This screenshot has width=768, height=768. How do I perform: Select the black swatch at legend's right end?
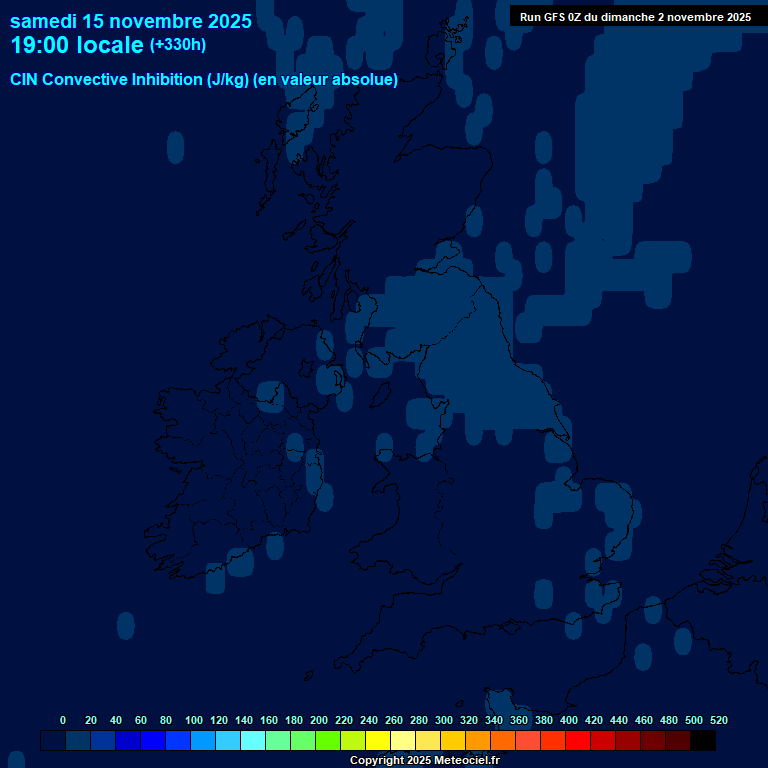point(703,741)
